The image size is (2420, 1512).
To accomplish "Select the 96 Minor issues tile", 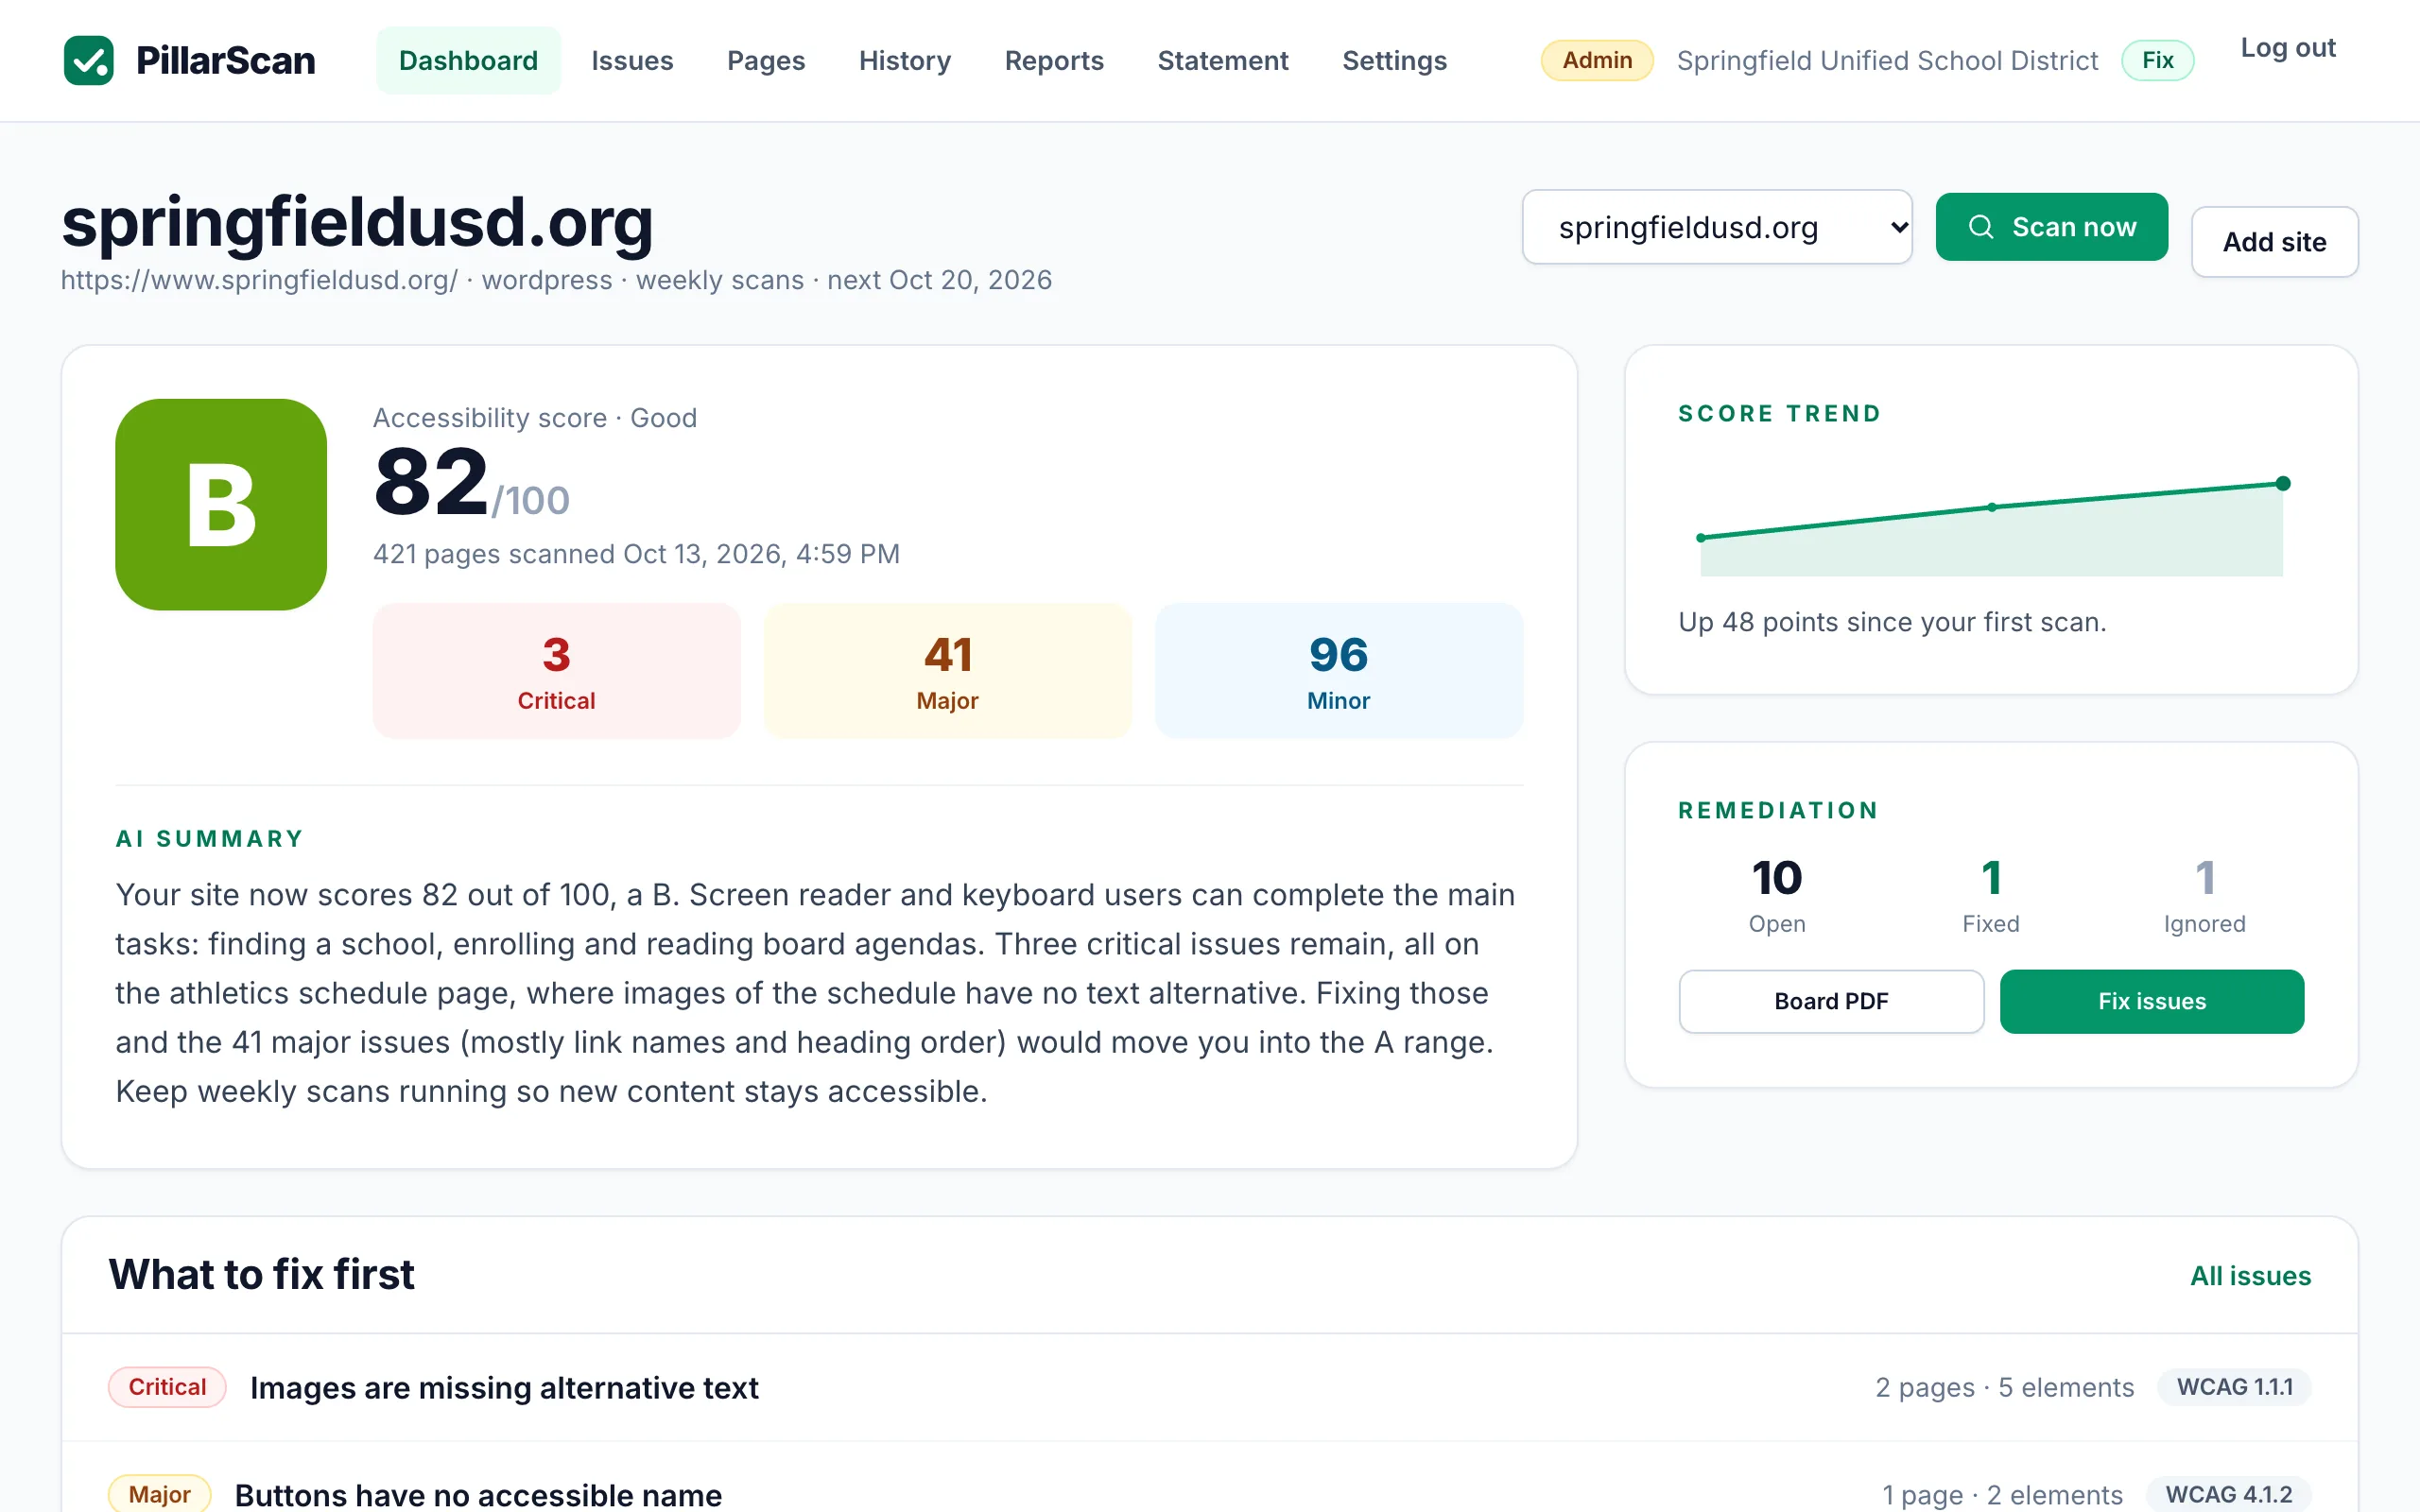I will point(1338,671).
